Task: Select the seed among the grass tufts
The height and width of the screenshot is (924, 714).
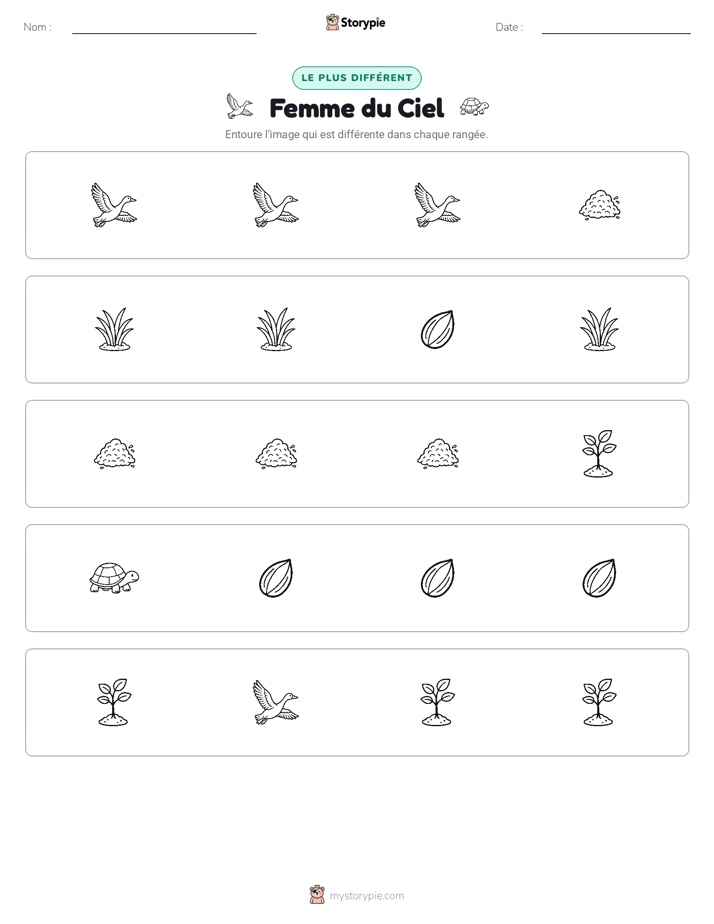Action: point(438,329)
